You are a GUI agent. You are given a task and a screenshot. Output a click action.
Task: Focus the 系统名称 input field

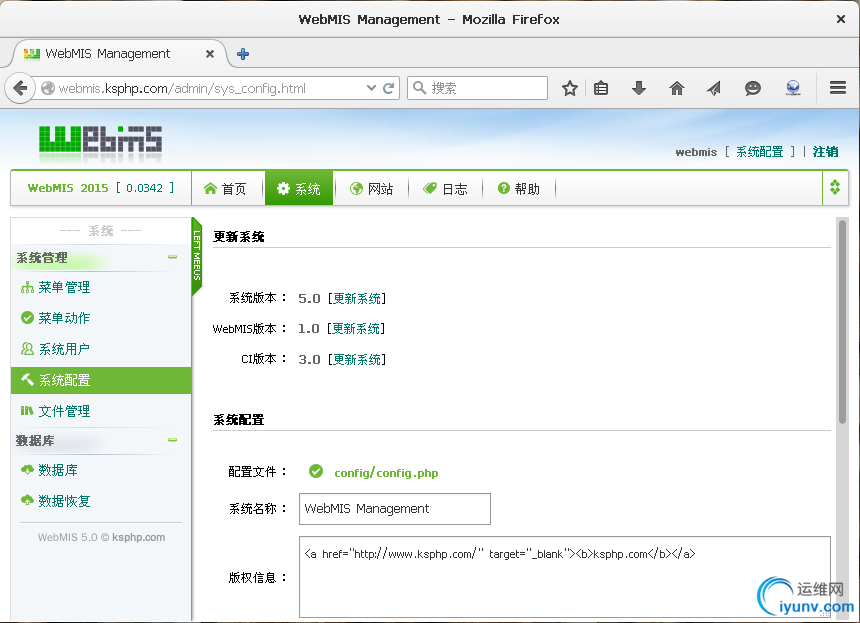[x=395, y=509]
